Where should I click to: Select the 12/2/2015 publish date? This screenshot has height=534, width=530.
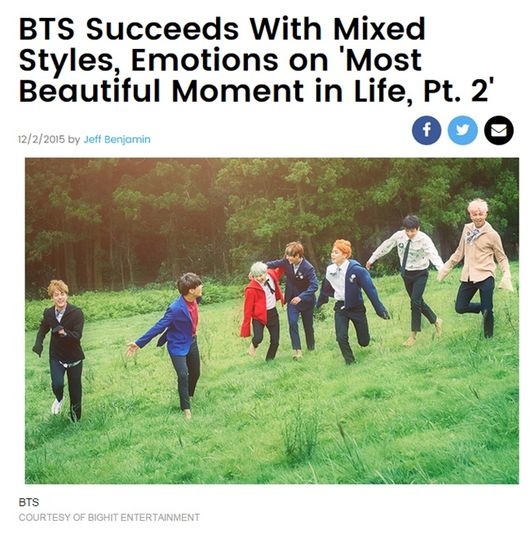[x=41, y=139]
